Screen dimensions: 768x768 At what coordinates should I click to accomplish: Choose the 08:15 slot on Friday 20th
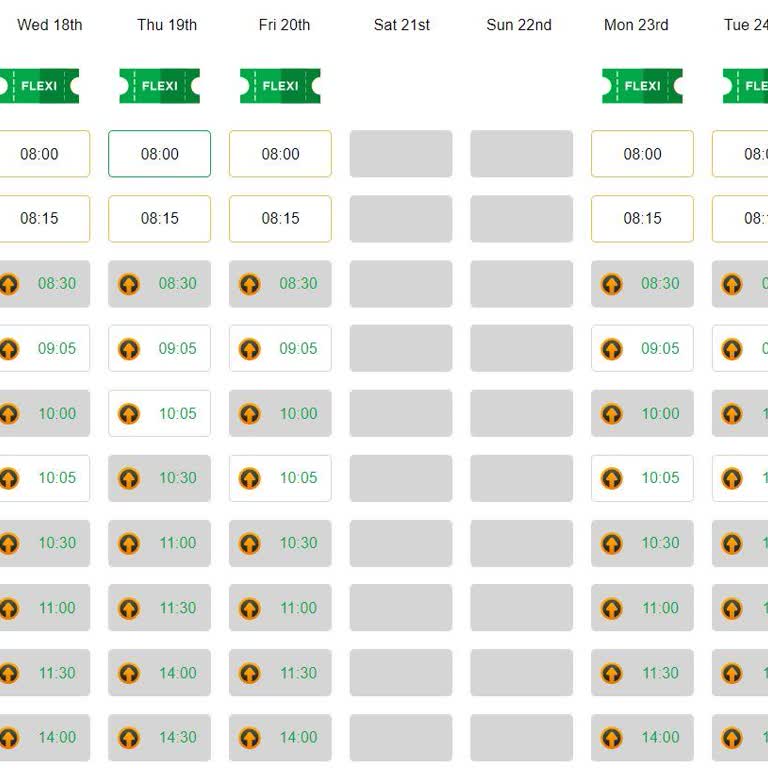point(280,218)
